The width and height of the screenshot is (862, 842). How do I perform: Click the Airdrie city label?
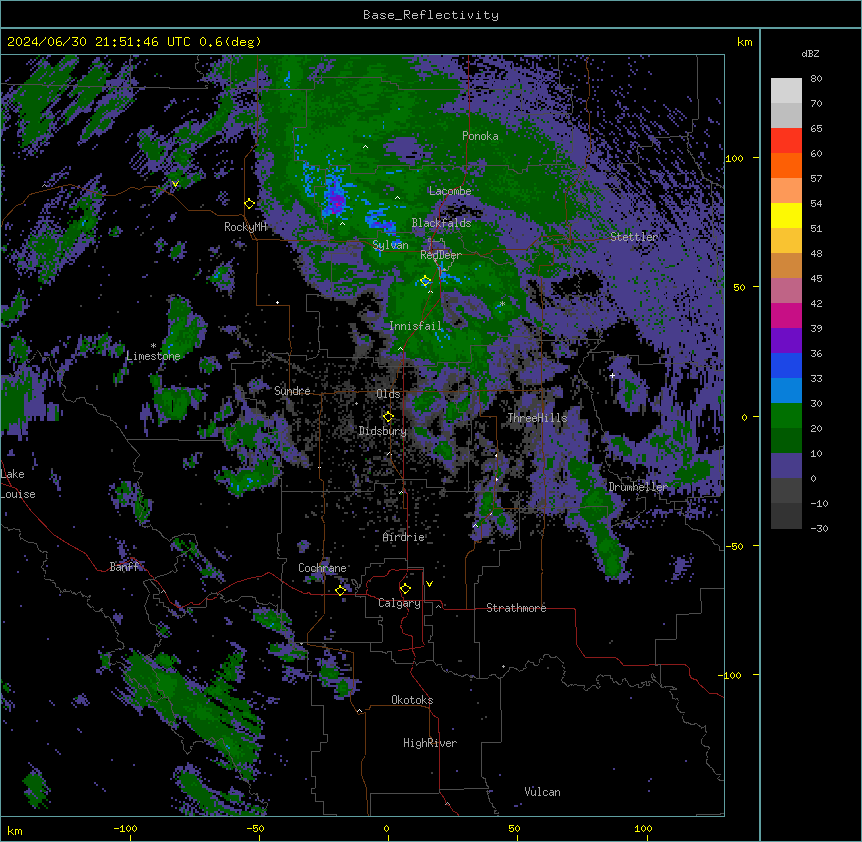pyautogui.click(x=404, y=537)
